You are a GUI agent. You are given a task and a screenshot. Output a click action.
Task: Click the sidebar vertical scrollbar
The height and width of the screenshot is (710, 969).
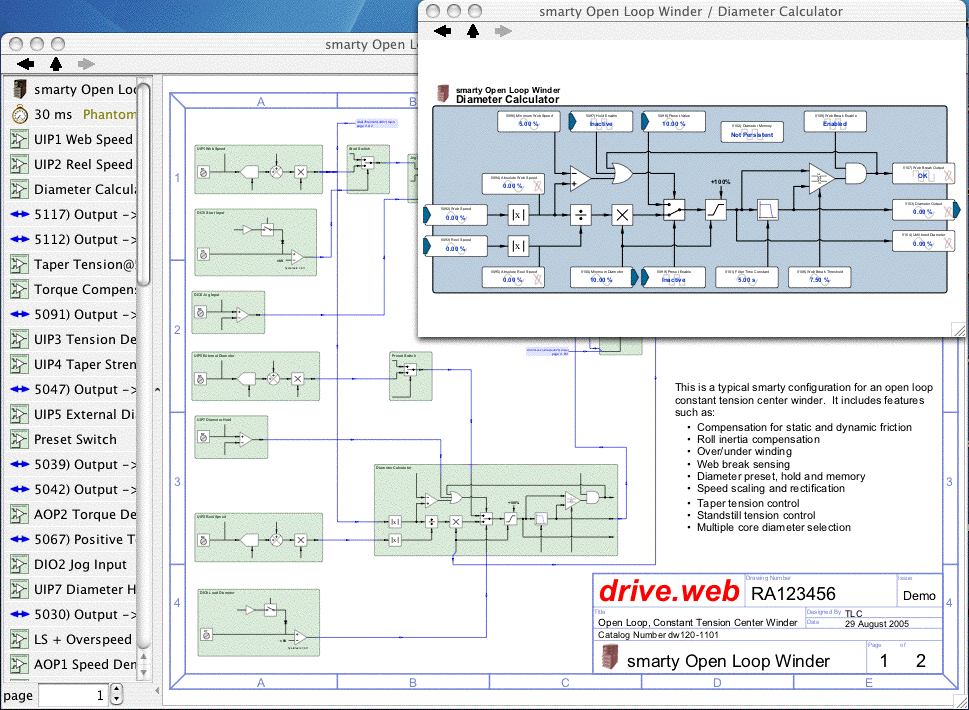(144, 200)
